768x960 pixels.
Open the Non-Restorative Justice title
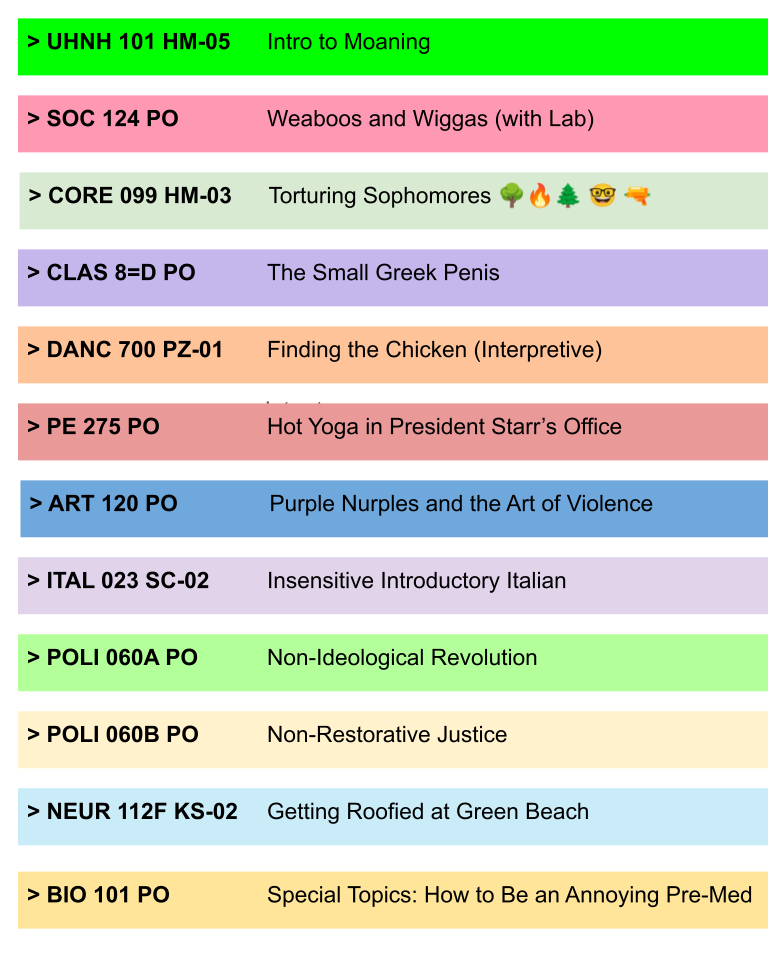pyautogui.click(x=387, y=735)
